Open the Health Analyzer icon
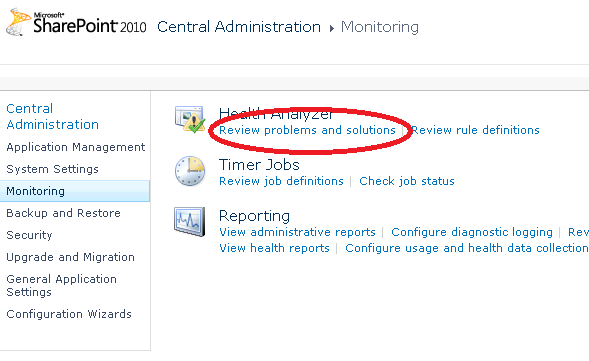This screenshot has width=589, height=361. click(x=190, y=119)
